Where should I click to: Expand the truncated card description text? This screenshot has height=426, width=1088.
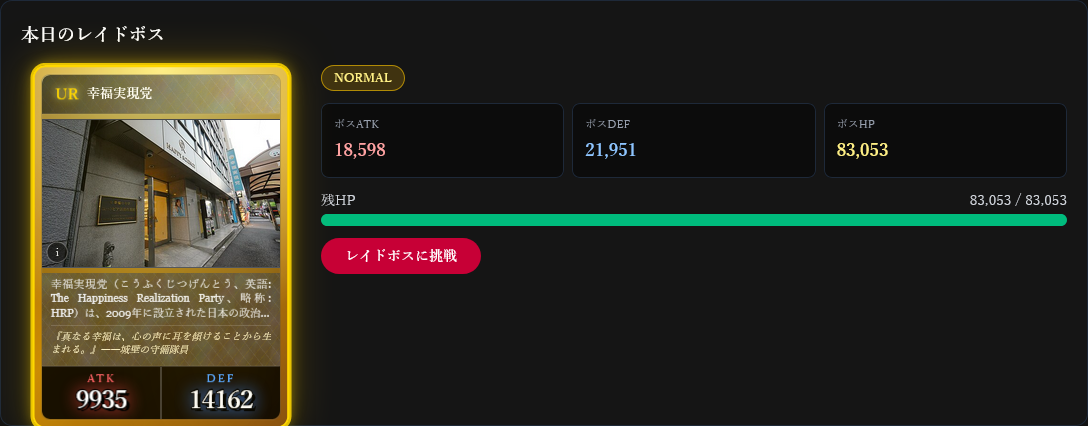coord(161,298)
